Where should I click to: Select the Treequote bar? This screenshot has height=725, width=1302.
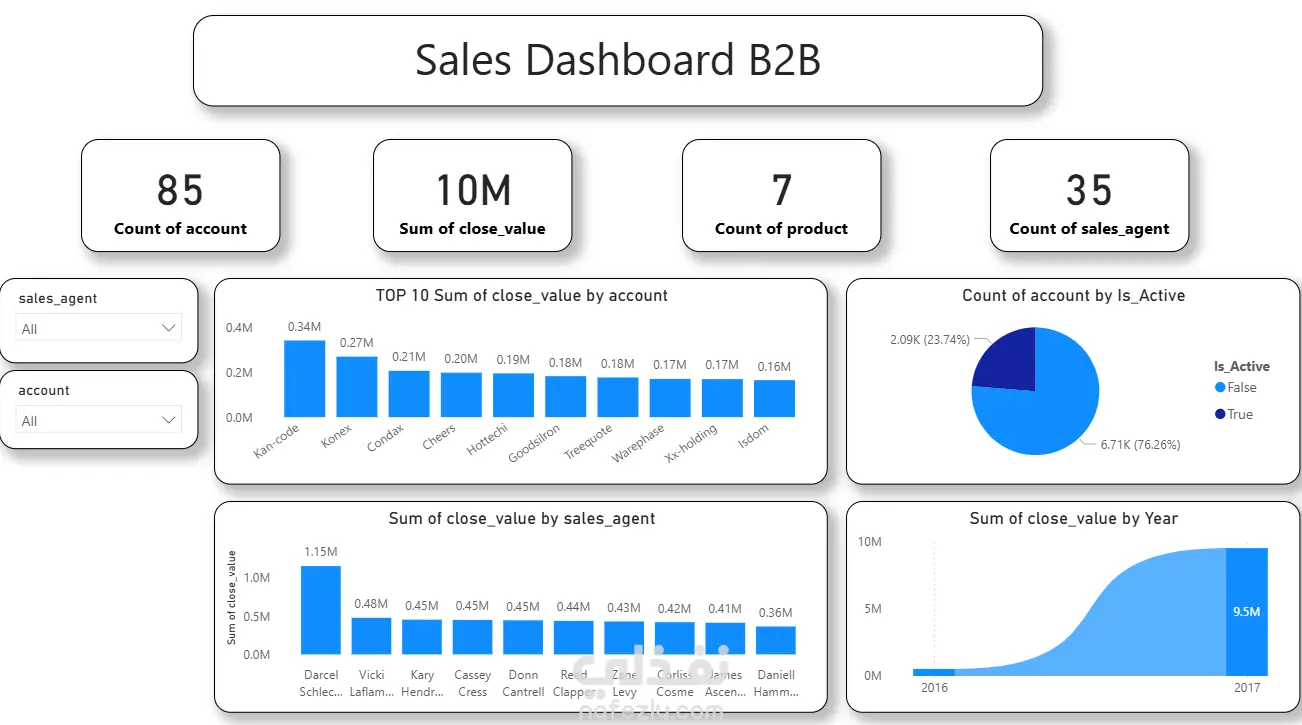618,397
